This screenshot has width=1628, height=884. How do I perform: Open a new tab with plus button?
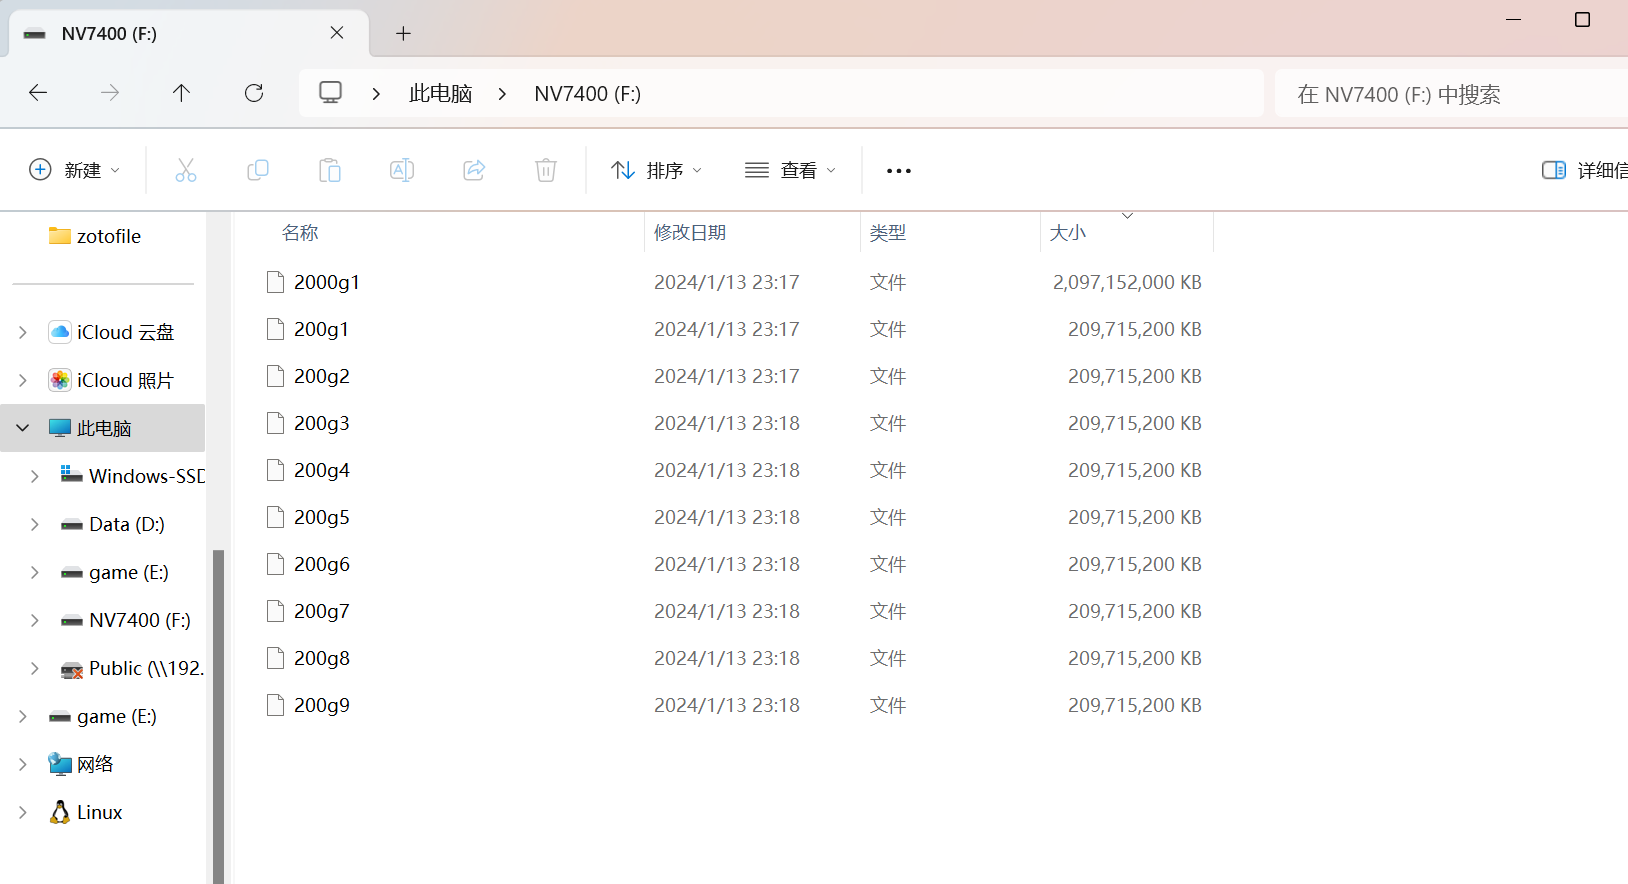click(403, 33)
